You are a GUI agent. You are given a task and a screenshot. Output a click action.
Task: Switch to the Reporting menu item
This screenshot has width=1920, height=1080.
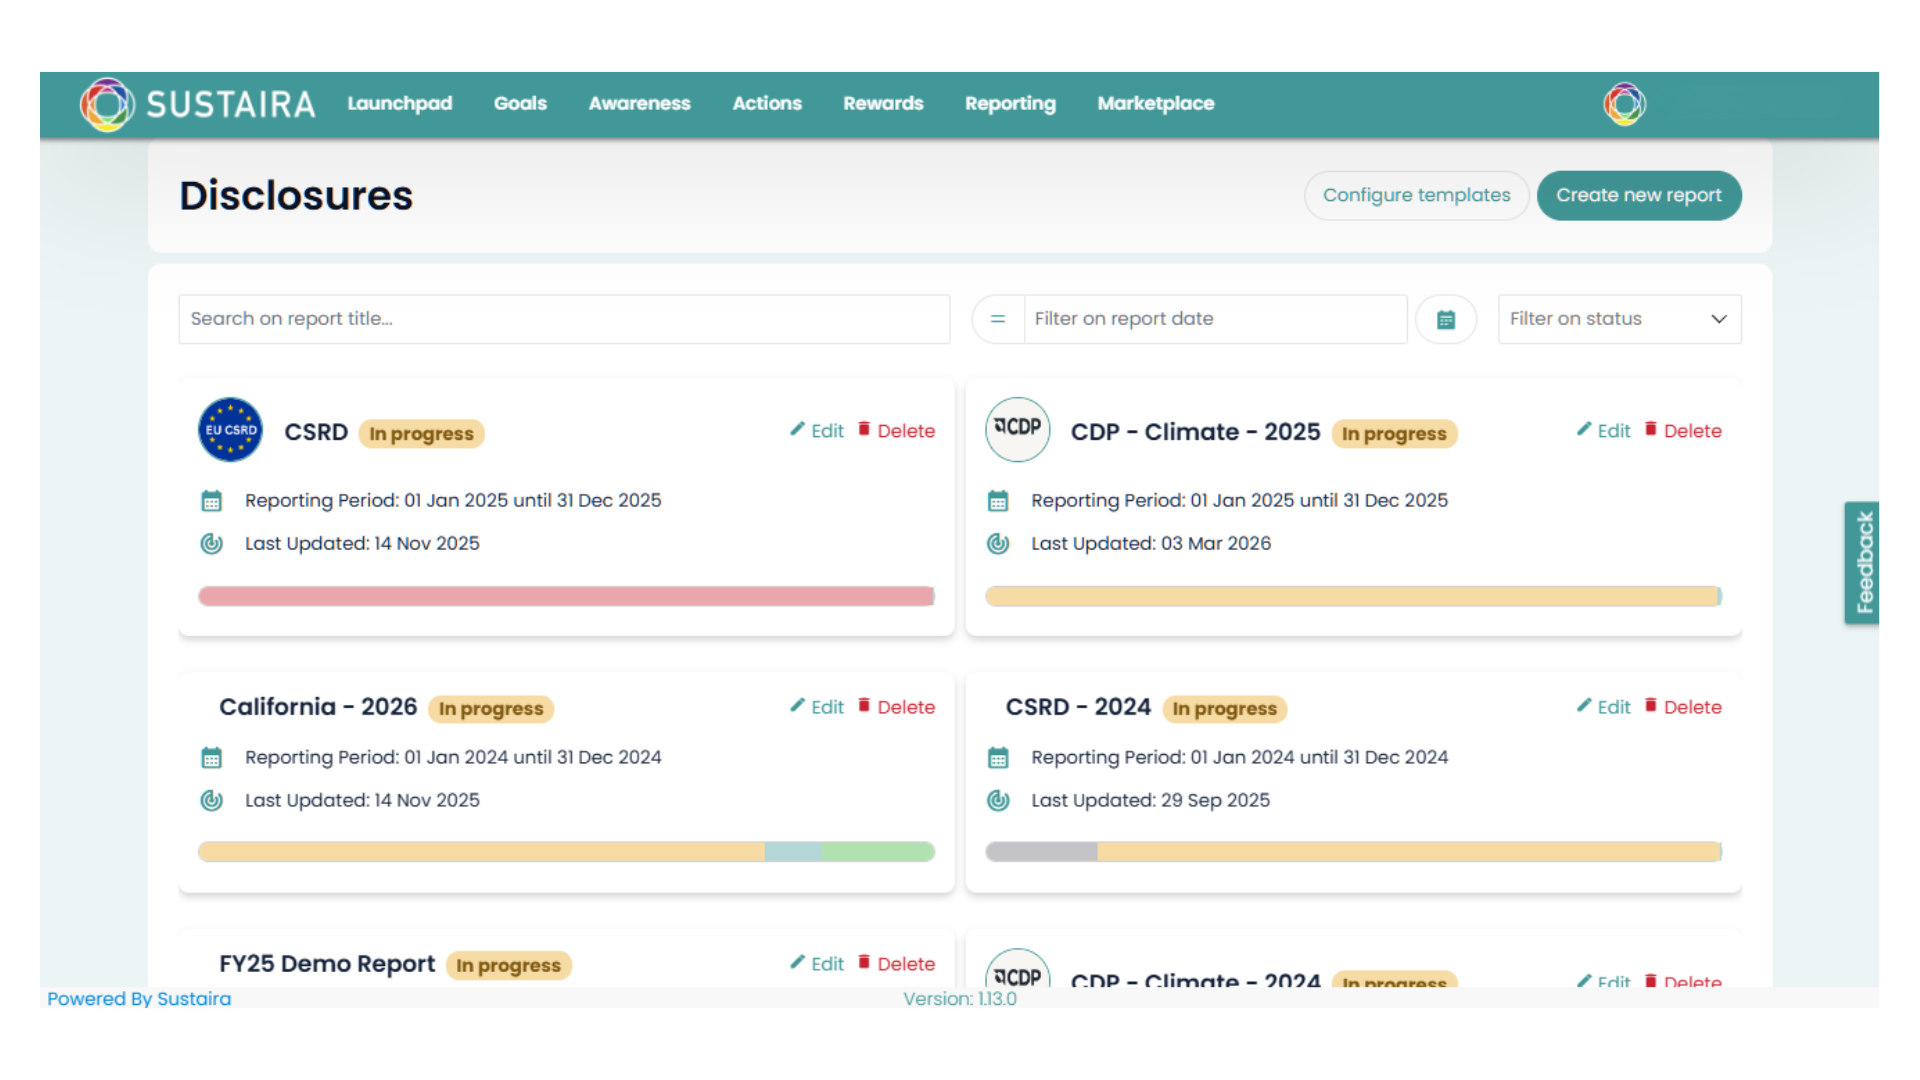[1010, 104]
